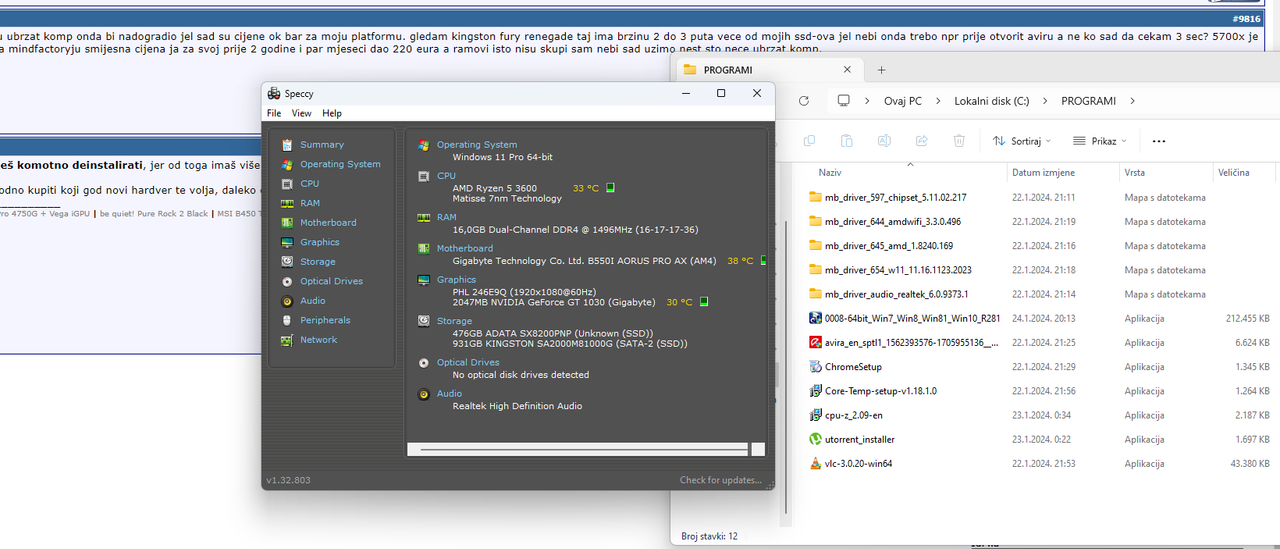
Task: Click the 38 °C motherboard temperature value
Action: [740, 260]
